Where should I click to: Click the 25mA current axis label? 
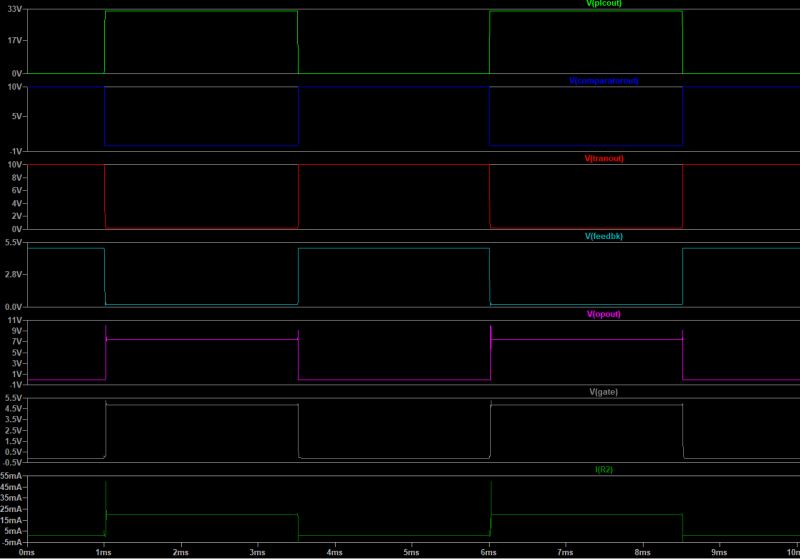tap(11, 509)
